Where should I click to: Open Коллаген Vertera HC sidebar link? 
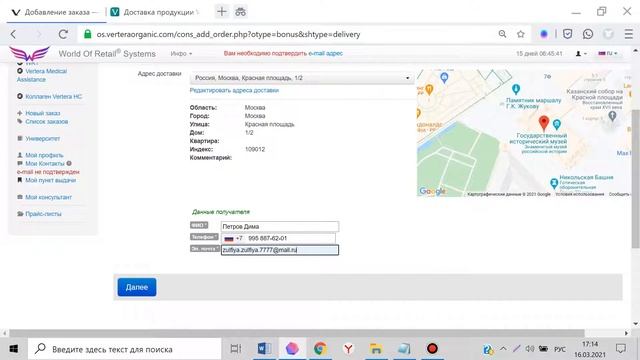coord(53,96)
